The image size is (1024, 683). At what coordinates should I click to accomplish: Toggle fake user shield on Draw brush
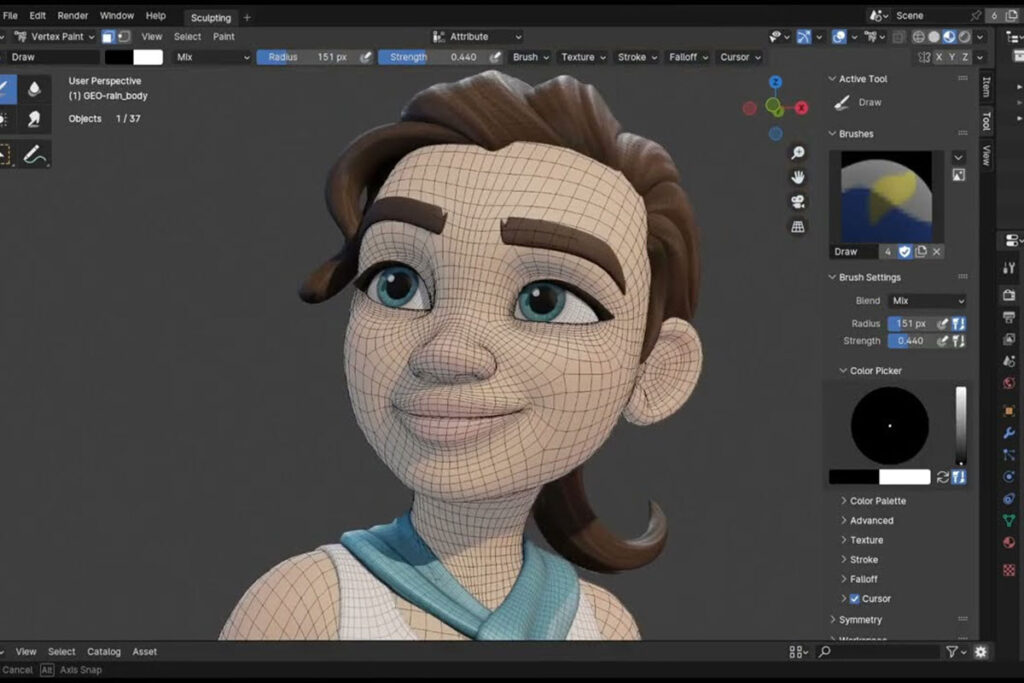pos(904,251)
